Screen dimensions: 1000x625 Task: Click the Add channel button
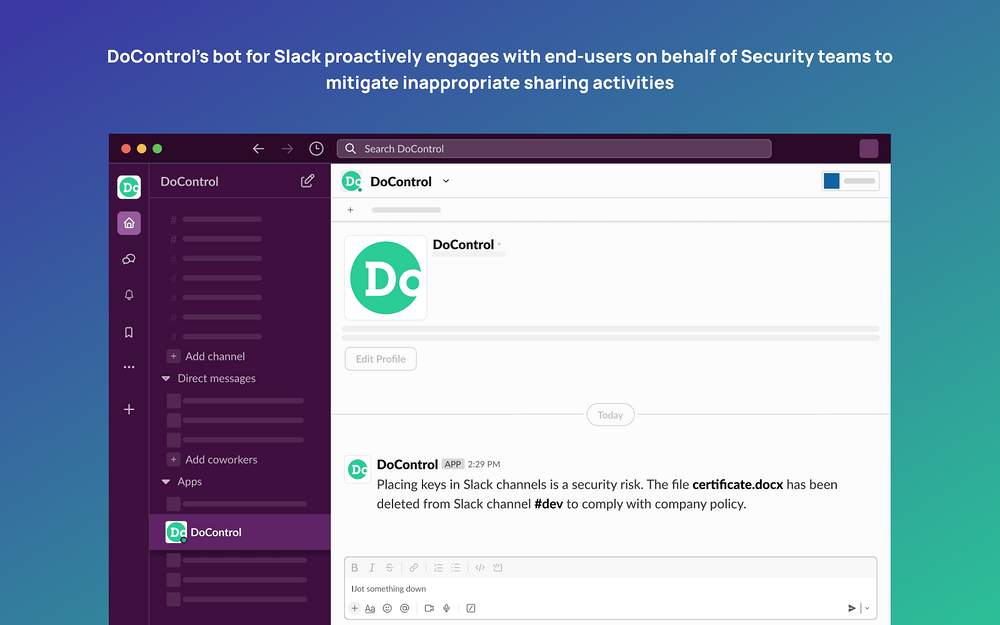(206, 357)
